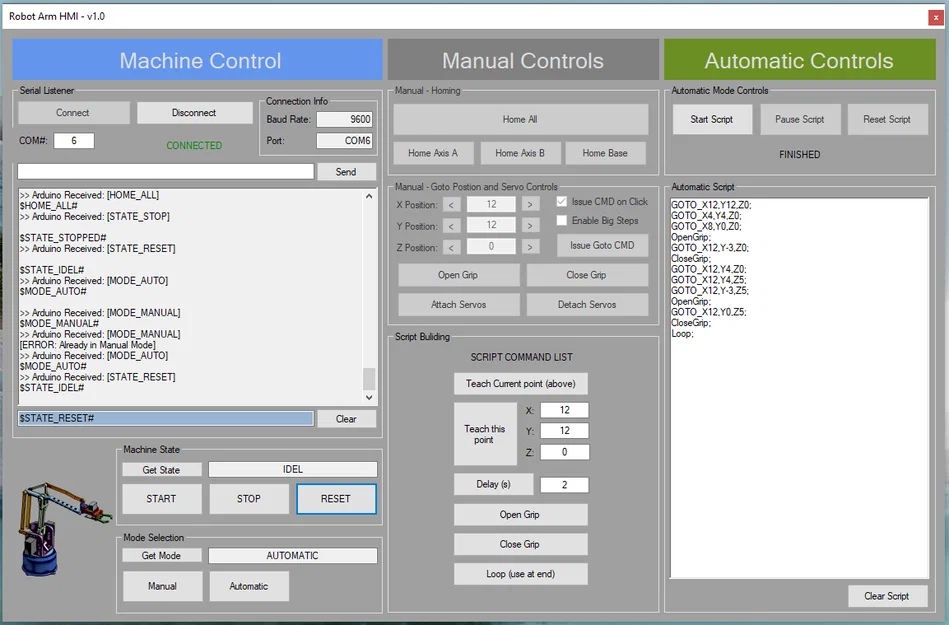Add Open Grip to script
Screen dimensions: 949x625
click(x=520, y=514)
